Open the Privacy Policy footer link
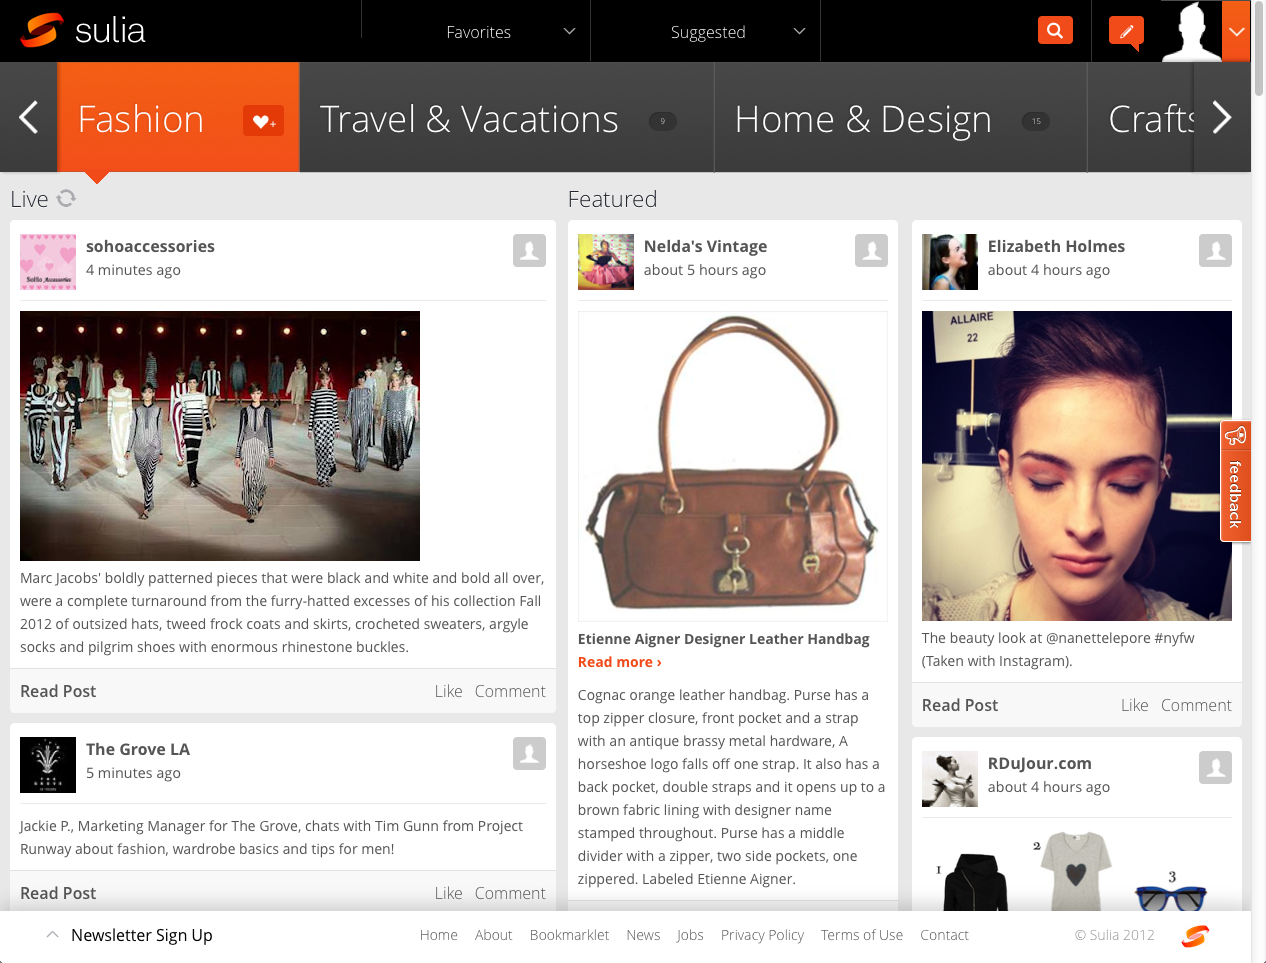1266x963 pixels. 763,935
